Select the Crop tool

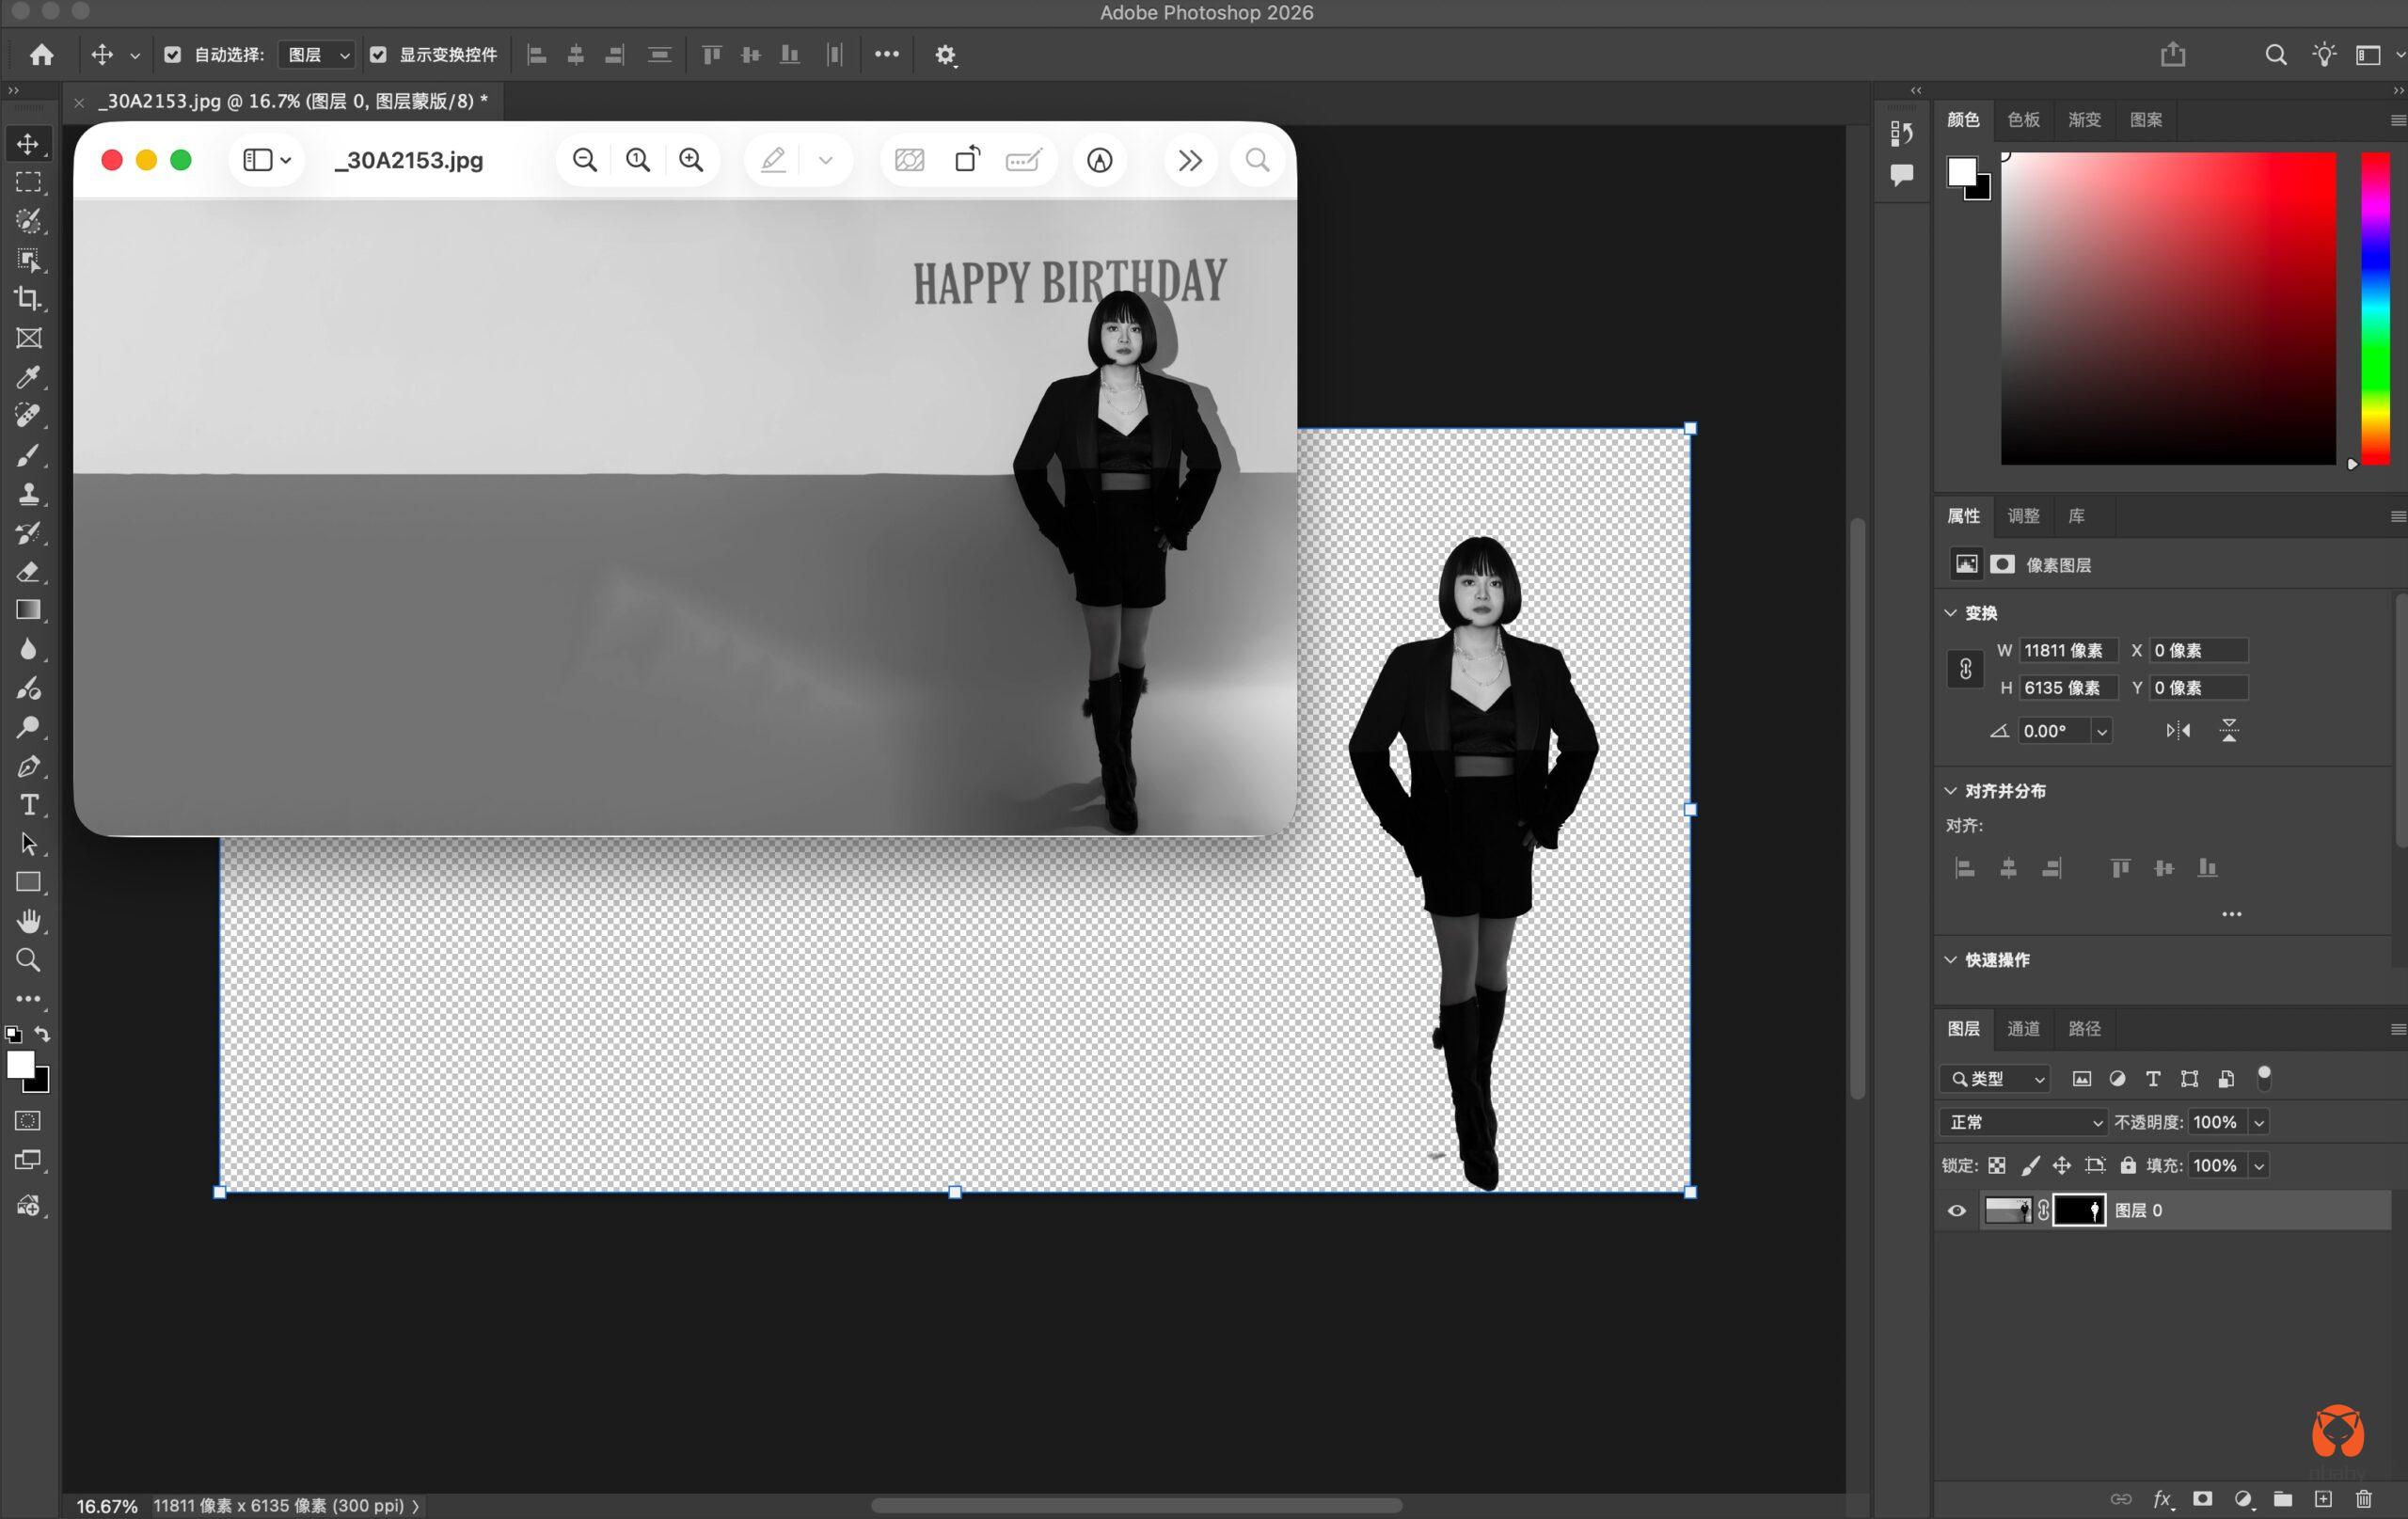tap(28, 298)
